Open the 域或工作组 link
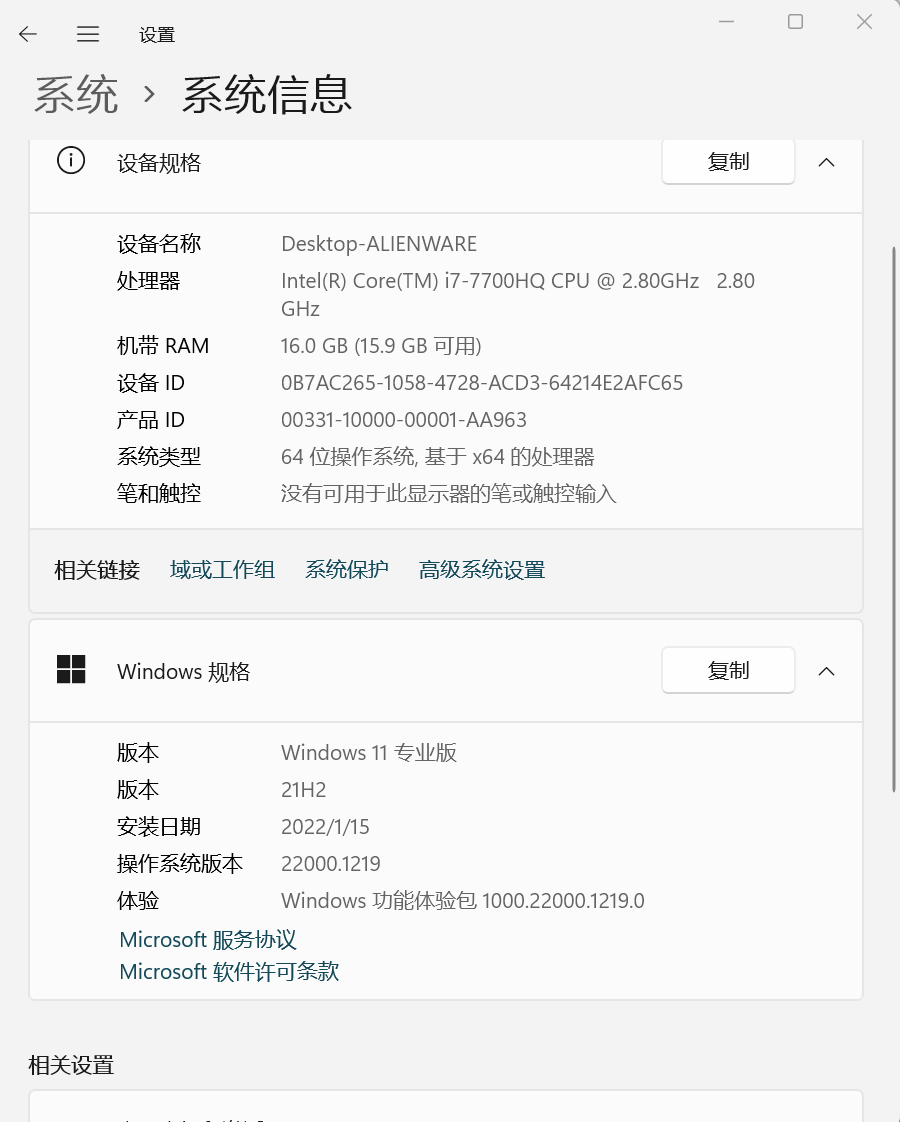Screen dimensions: 900x1122 coord(222,570)
